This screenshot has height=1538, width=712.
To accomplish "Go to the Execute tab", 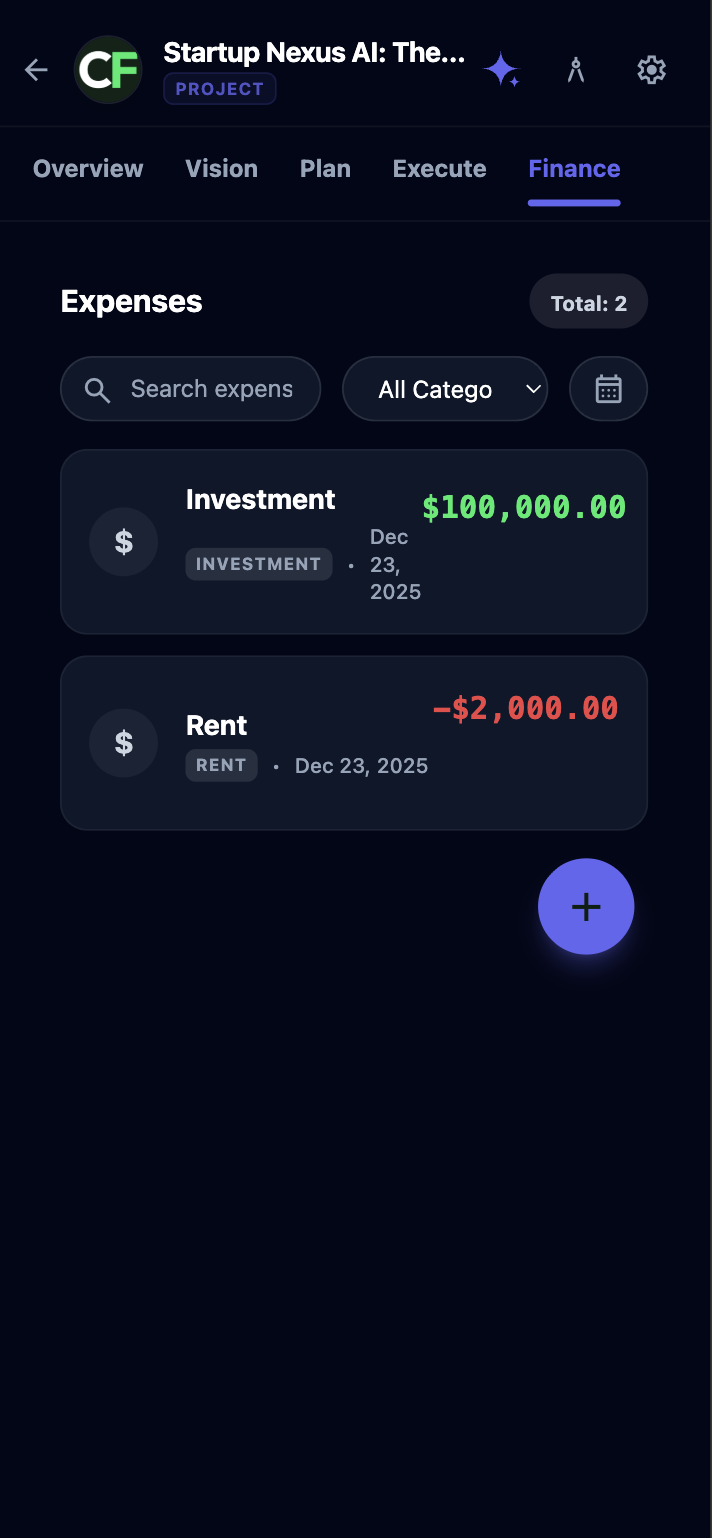I will coord(439,169).
